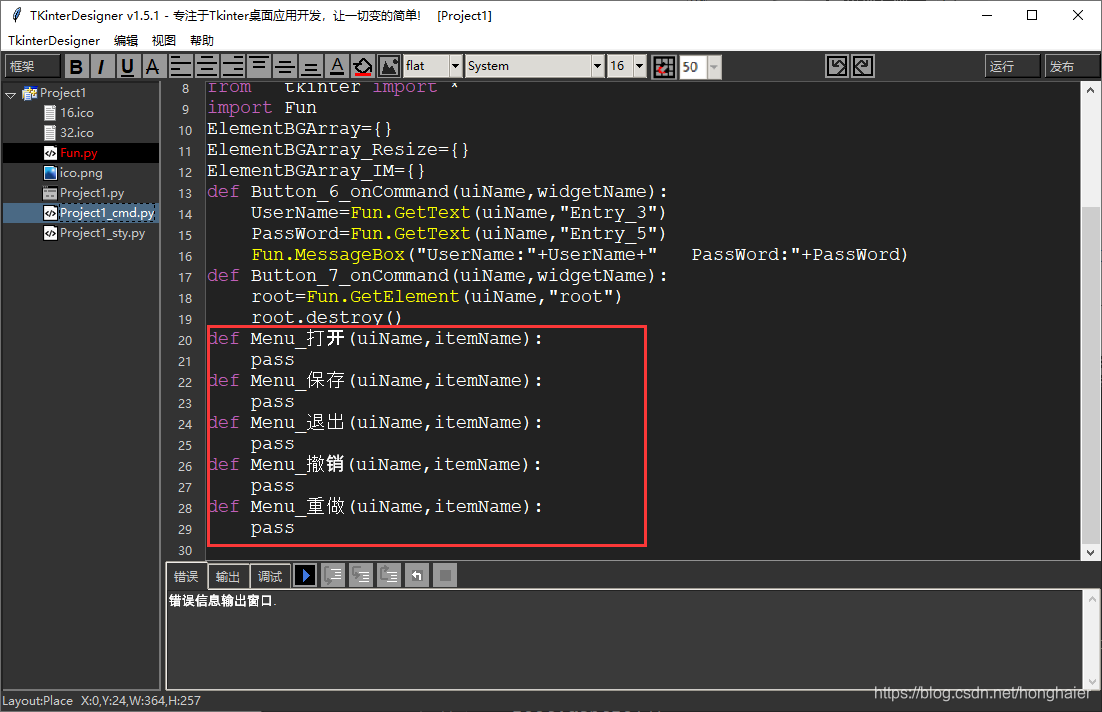Click the code editor vertical scrollbar thumb
This screenshot has height=712, width=1102.
tap(1090, 375)
